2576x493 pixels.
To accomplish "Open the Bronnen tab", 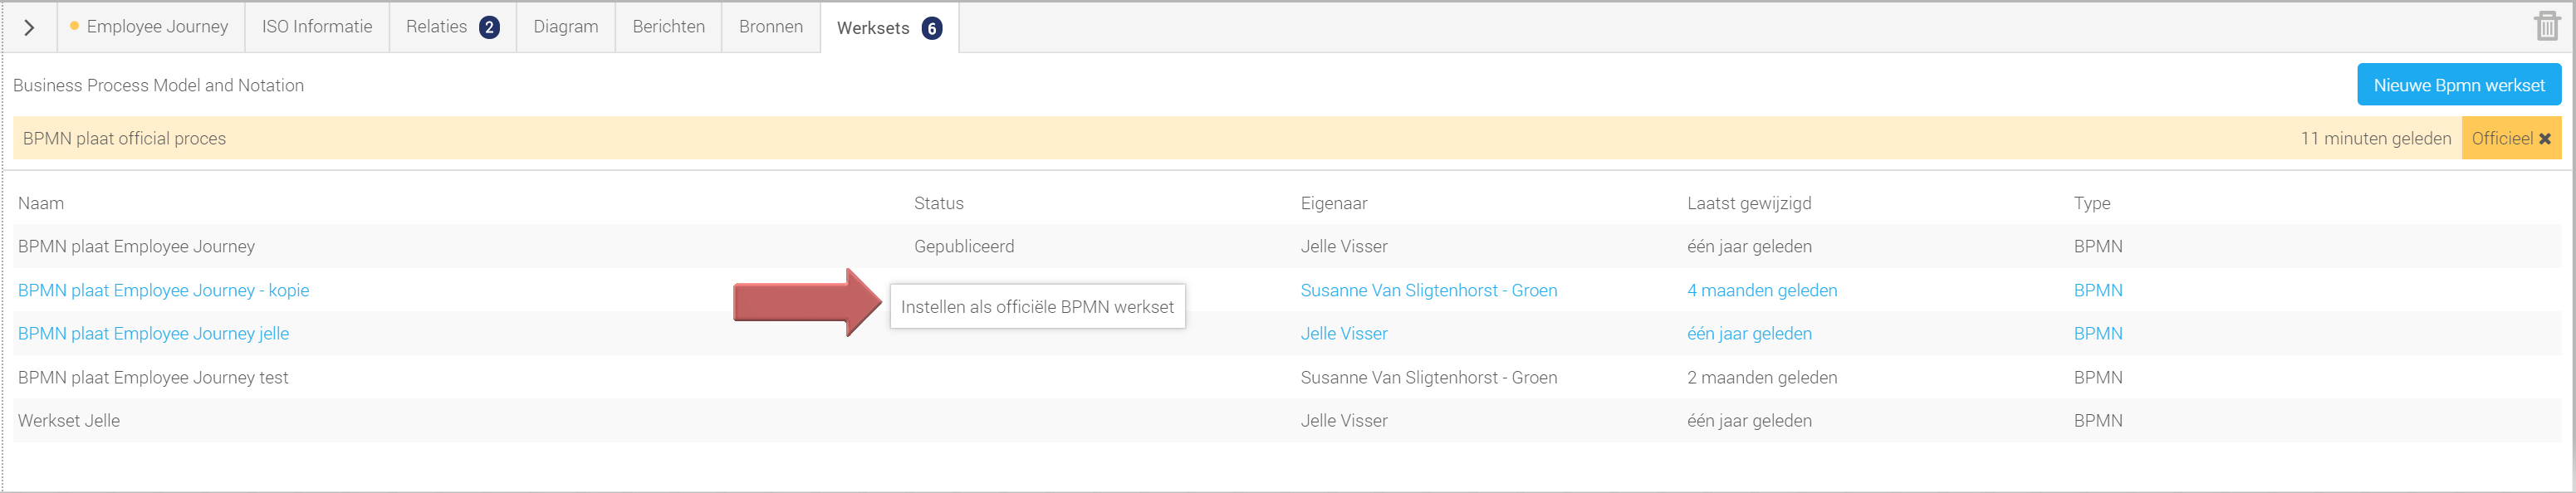I will [770, 27].
